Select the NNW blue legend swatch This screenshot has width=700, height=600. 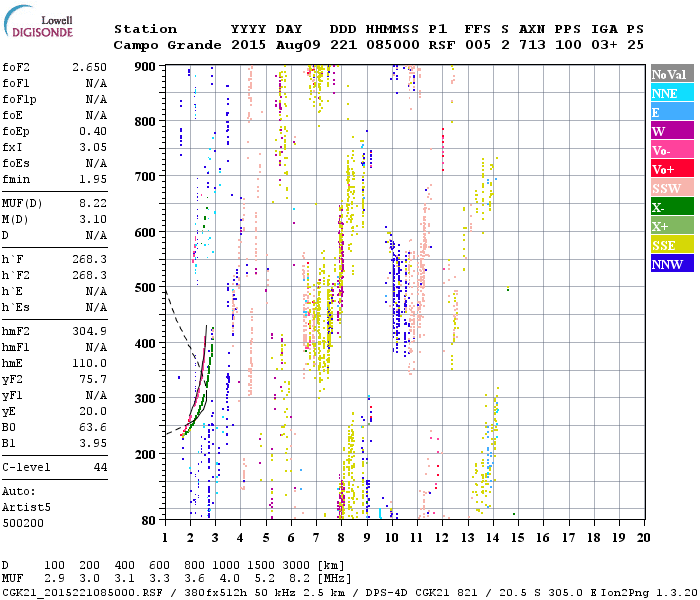click(672, 264)
